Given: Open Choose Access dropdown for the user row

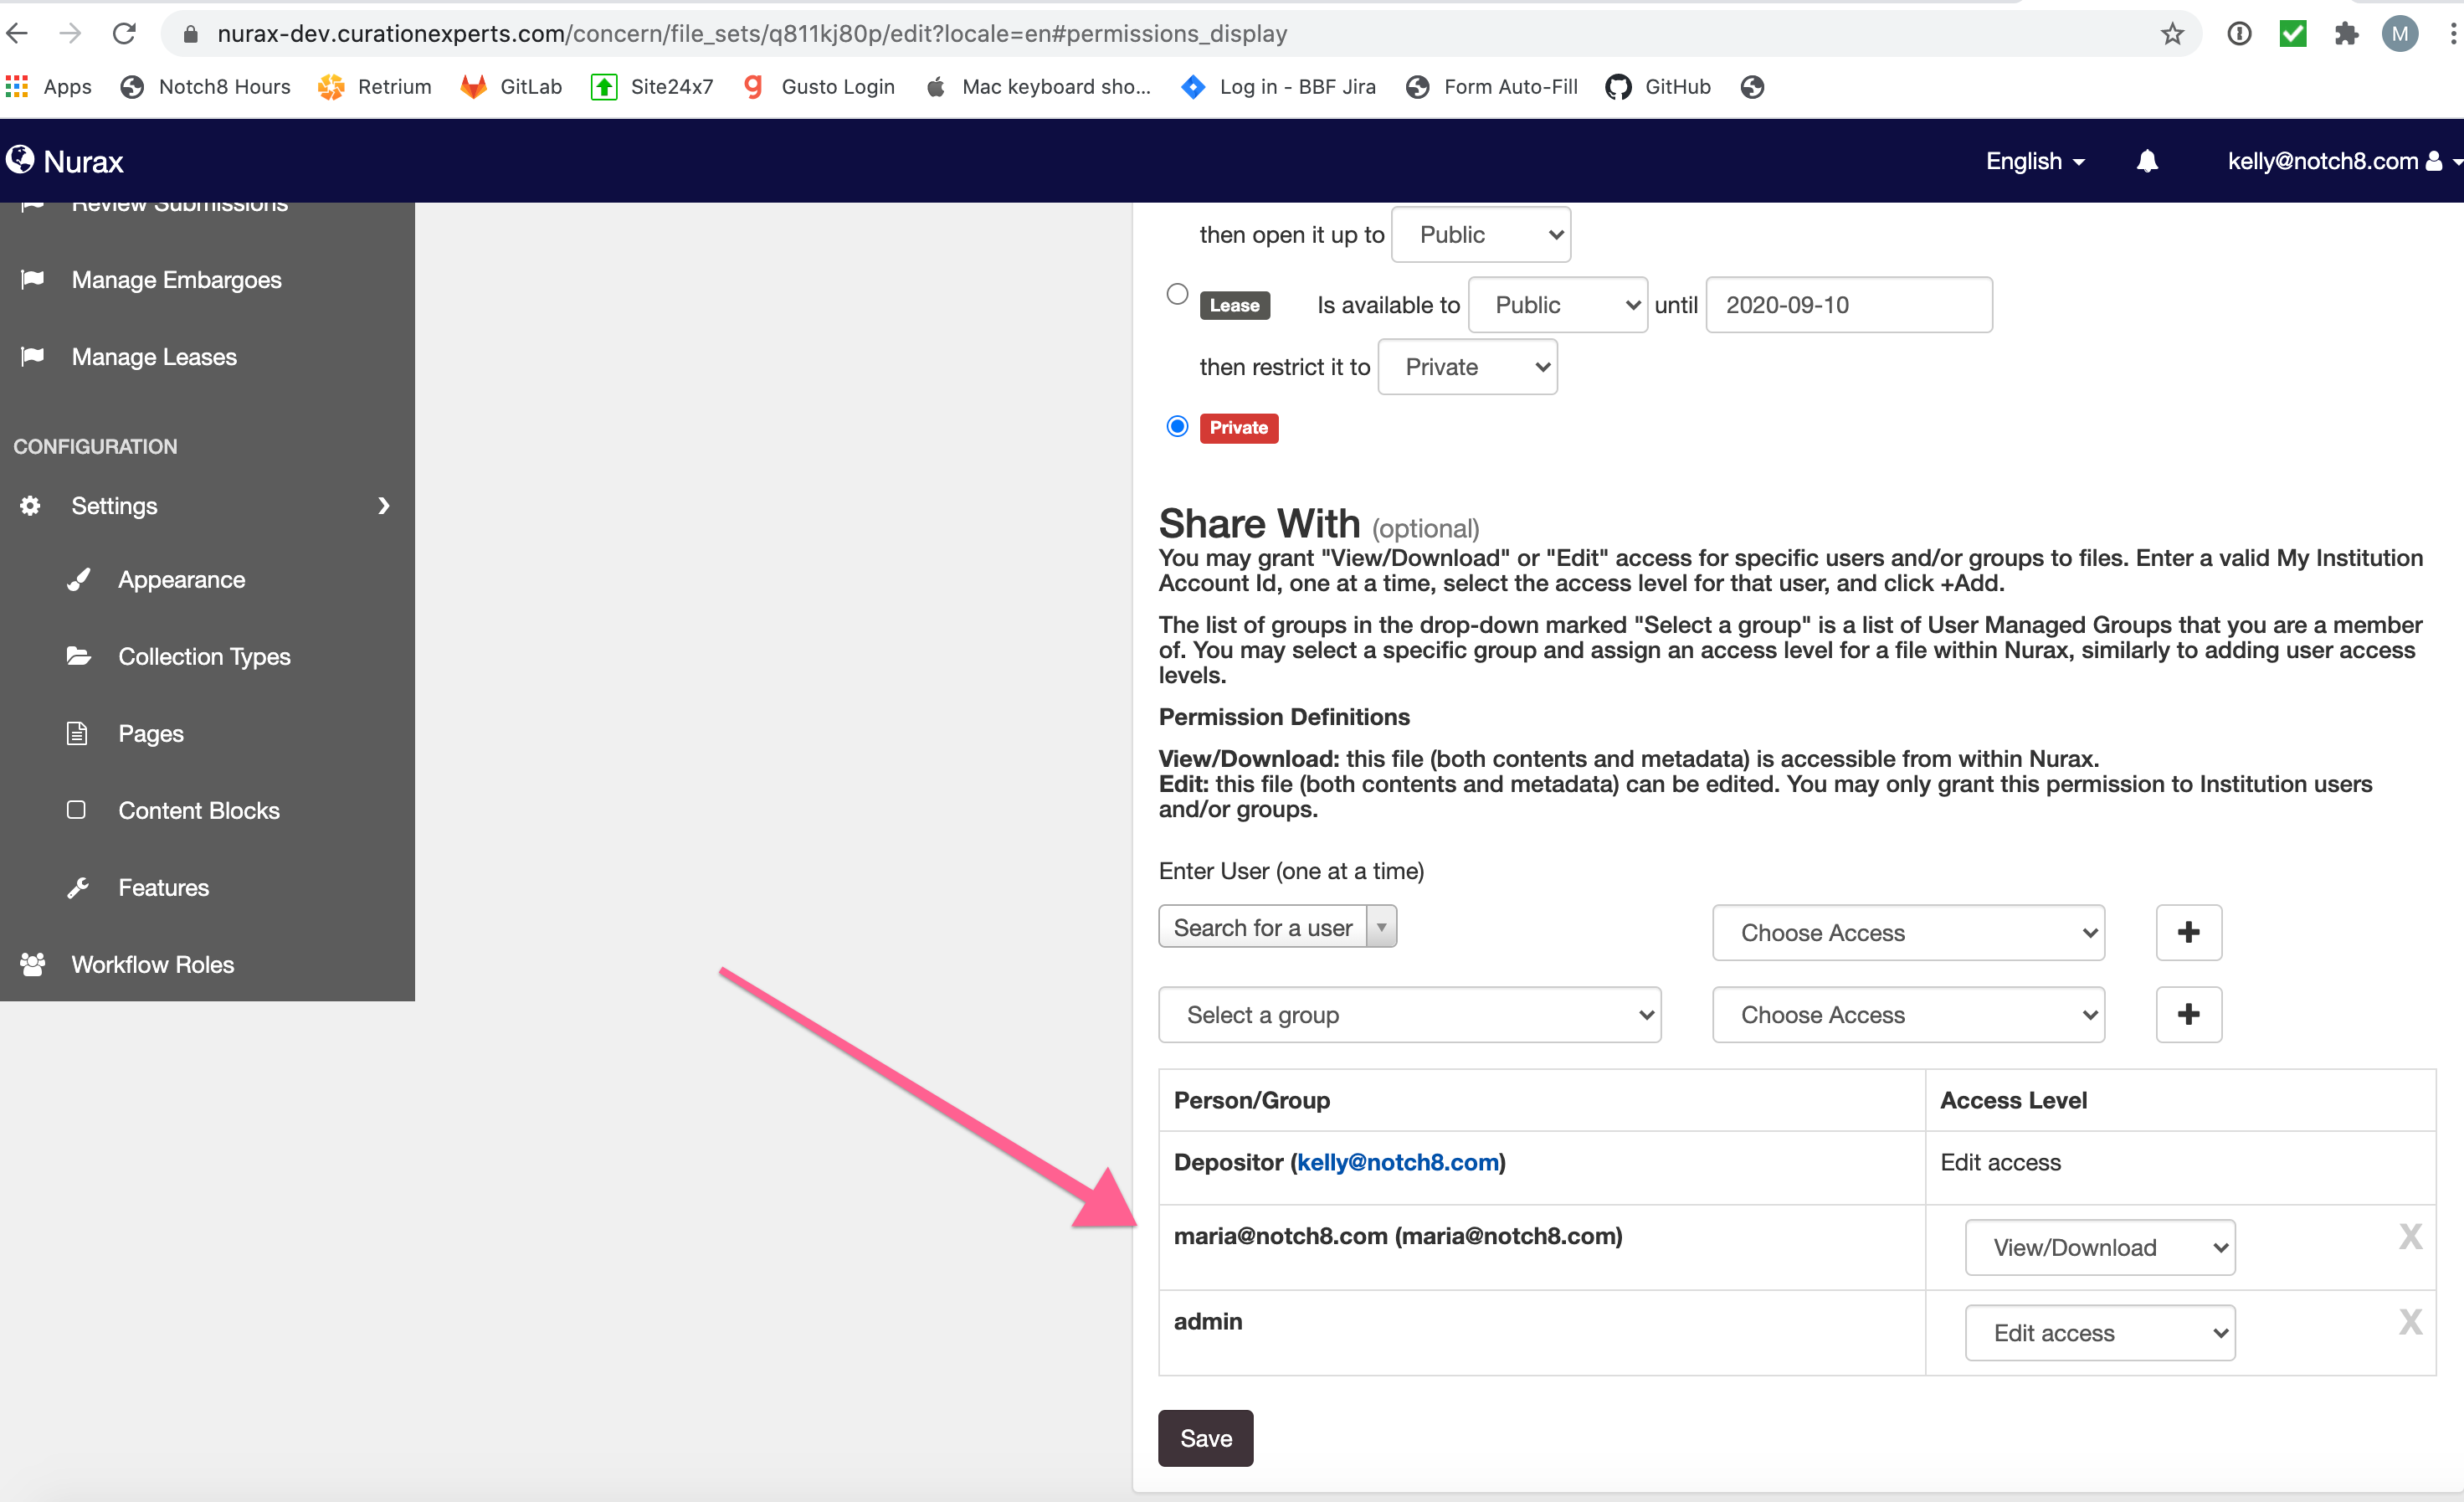Looking at the screenshot, I should point(1908,933).
